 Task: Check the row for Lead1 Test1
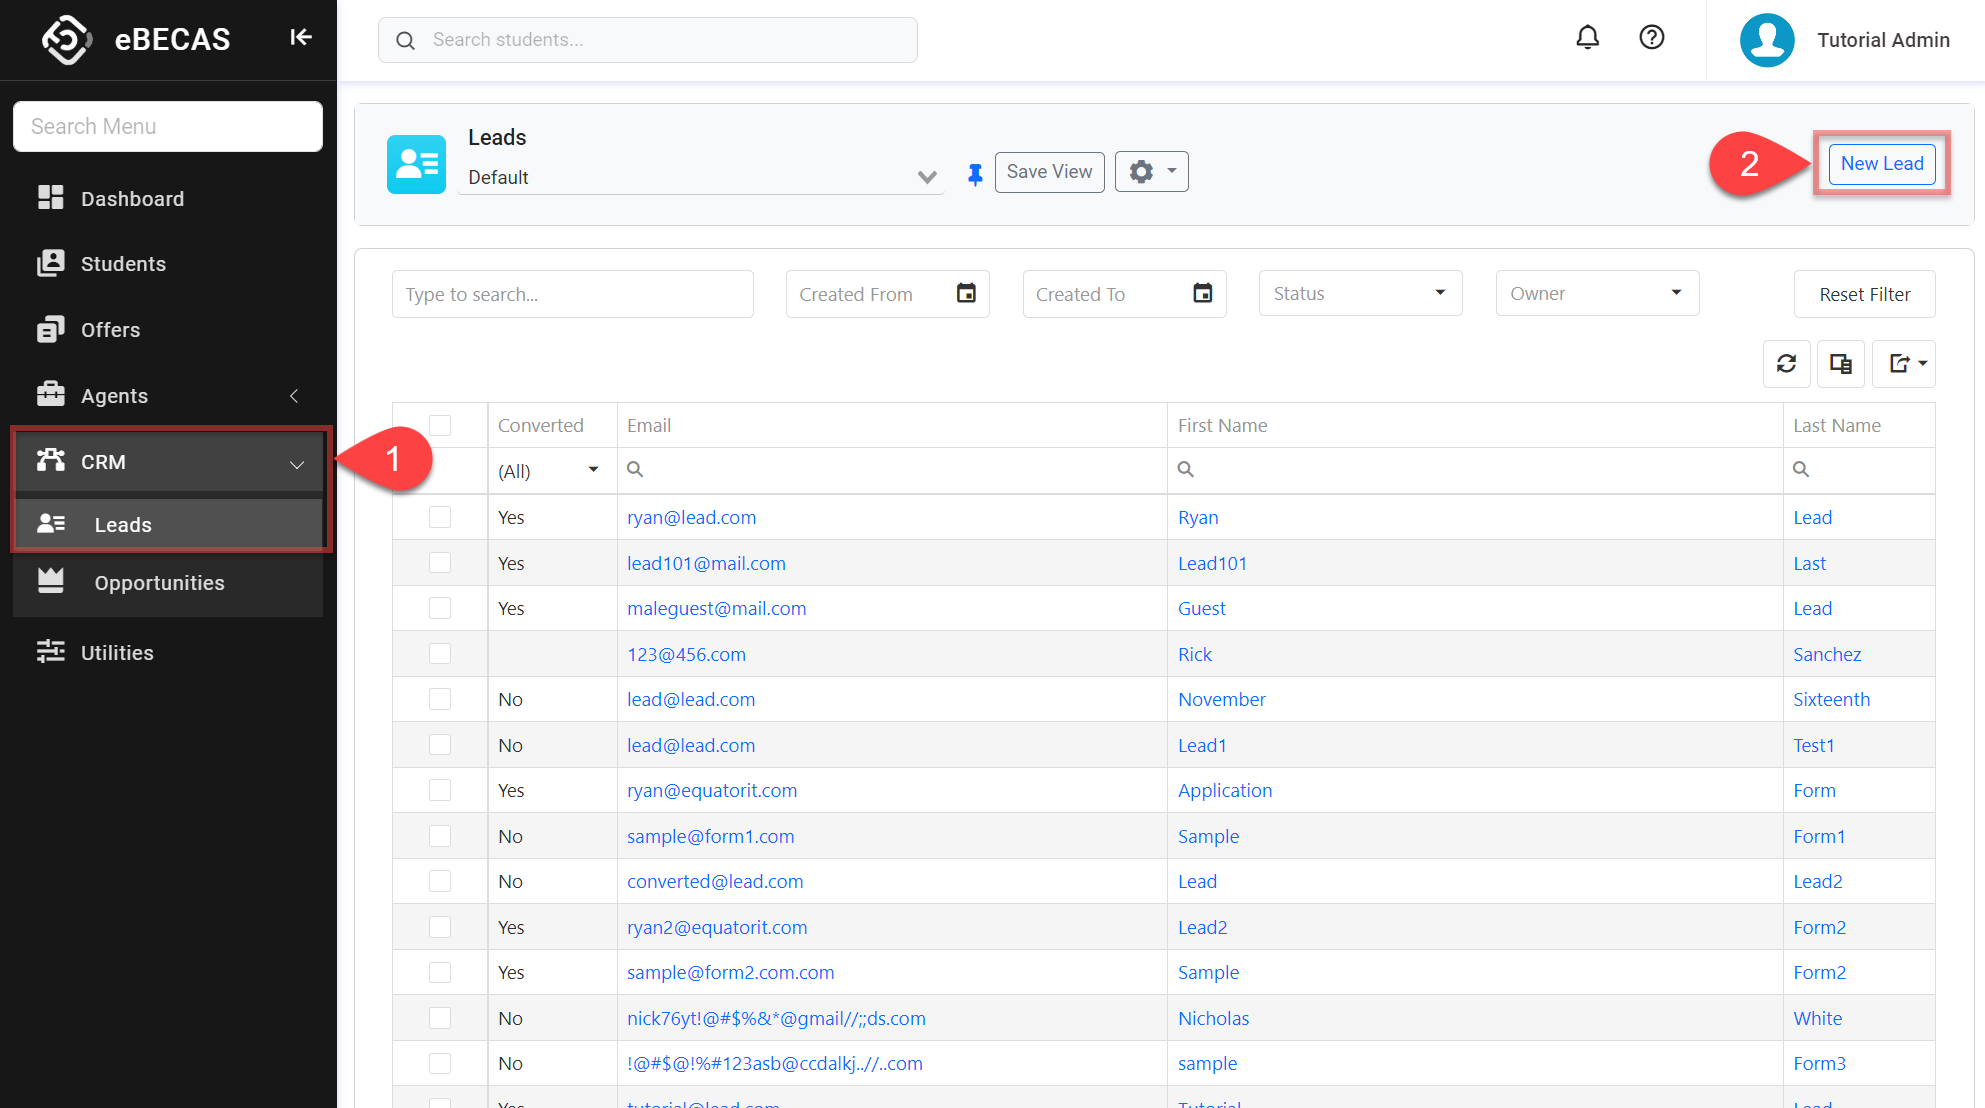(440, 745)
